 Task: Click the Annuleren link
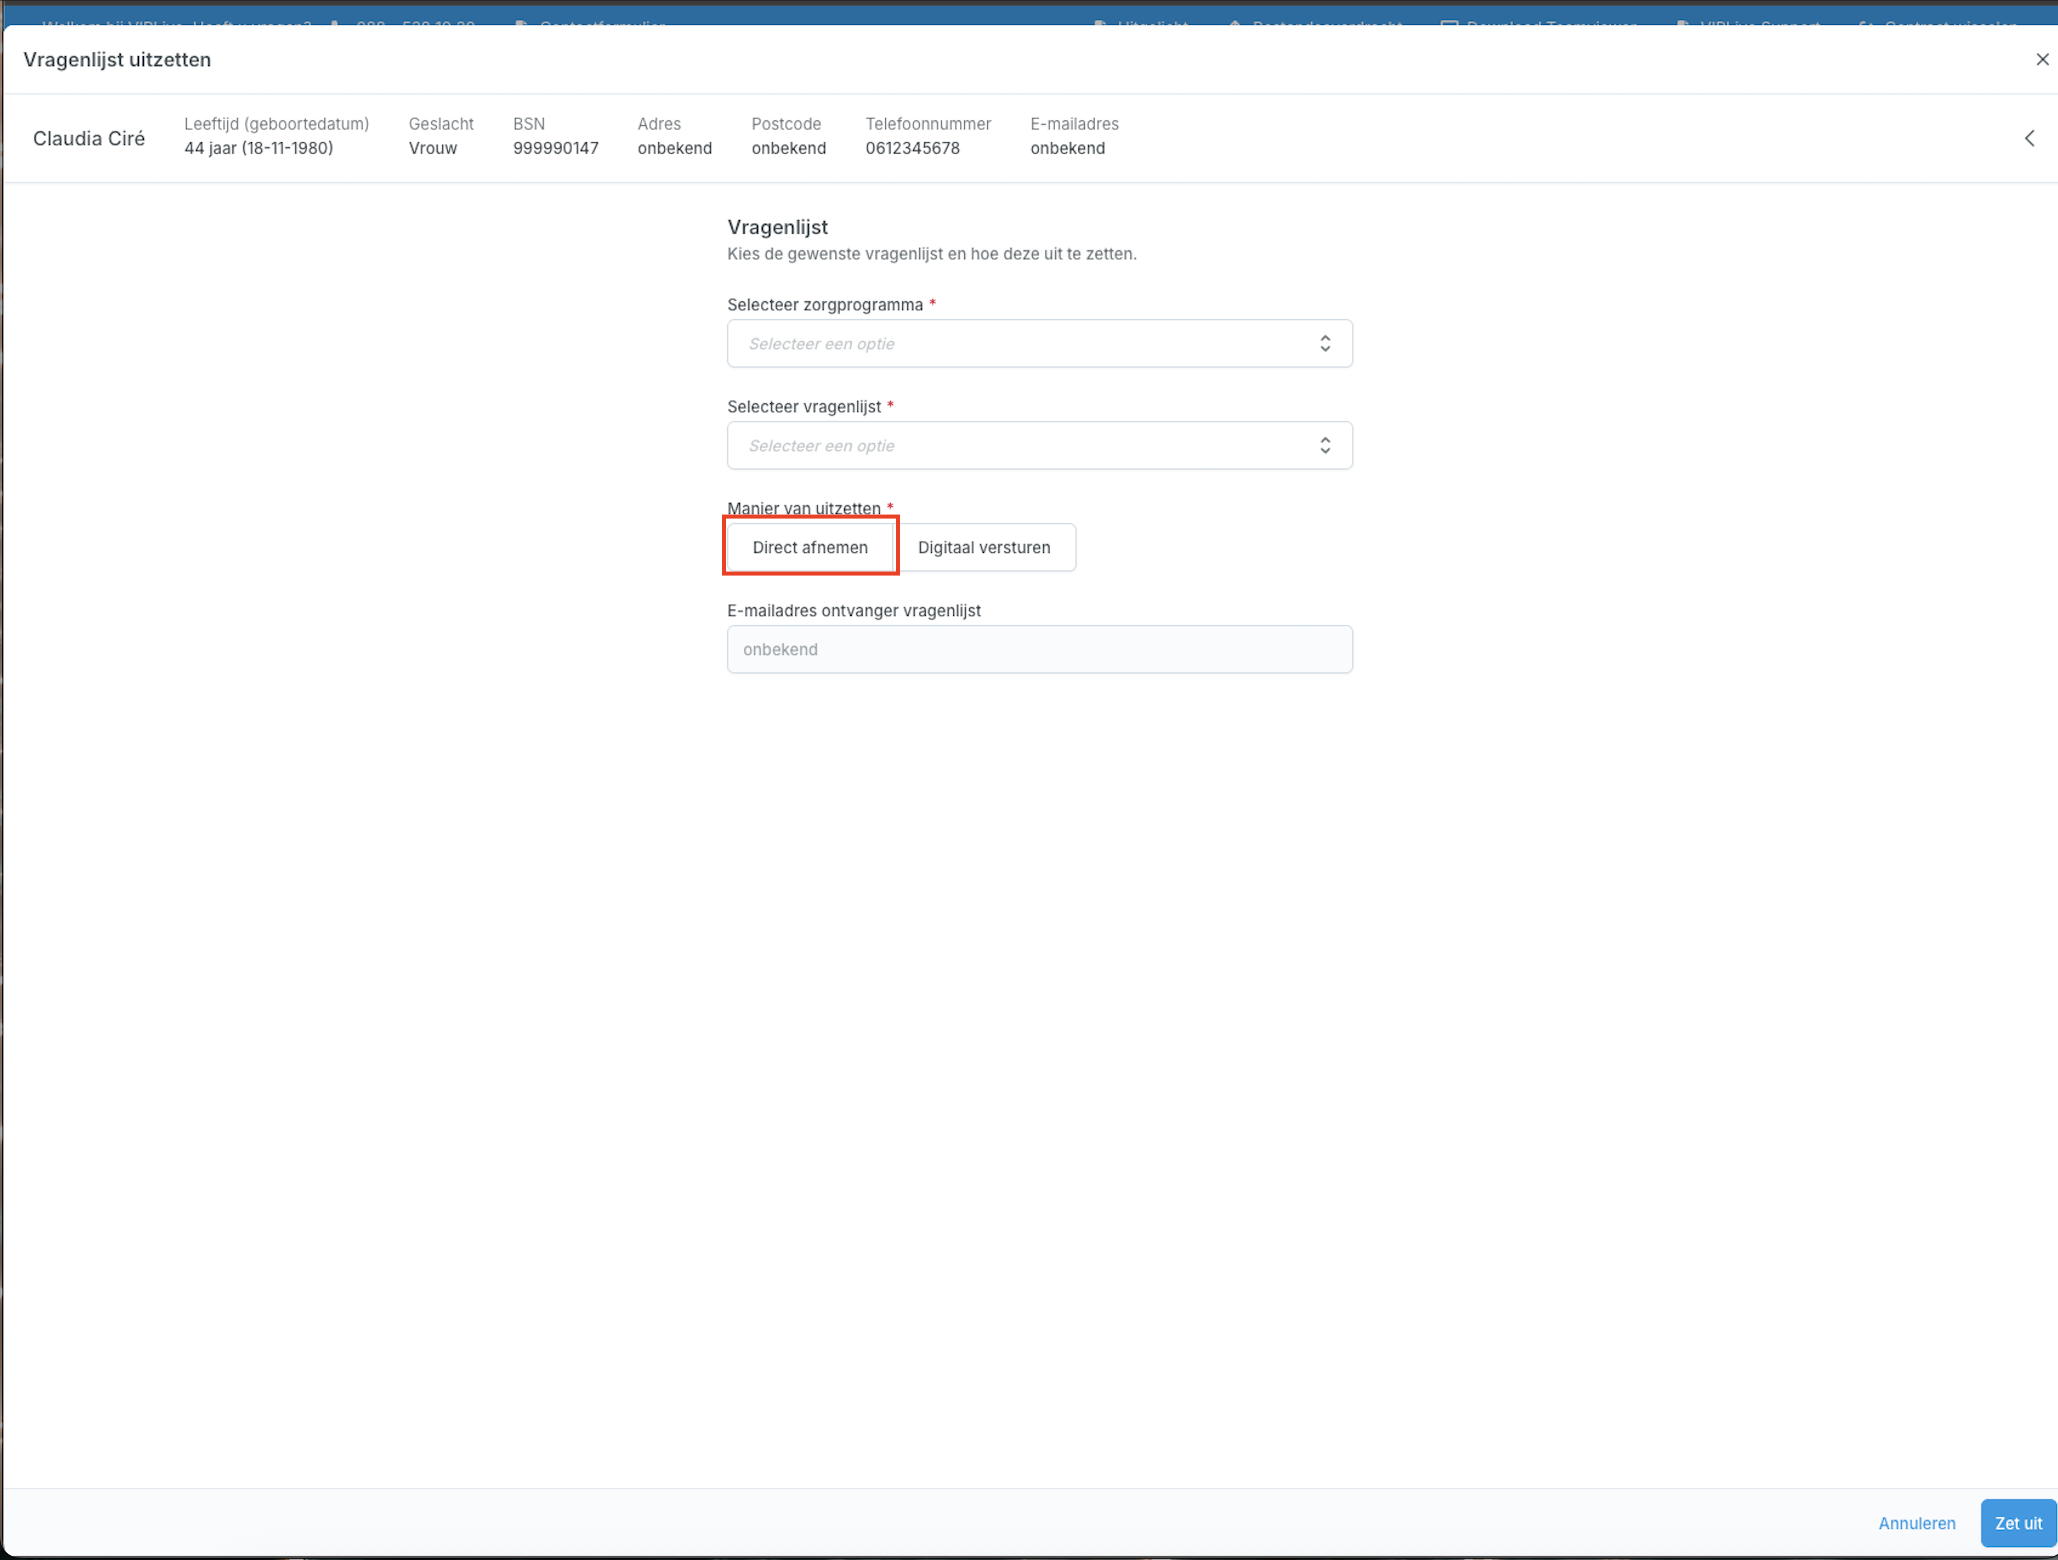coord(1915,1523)
